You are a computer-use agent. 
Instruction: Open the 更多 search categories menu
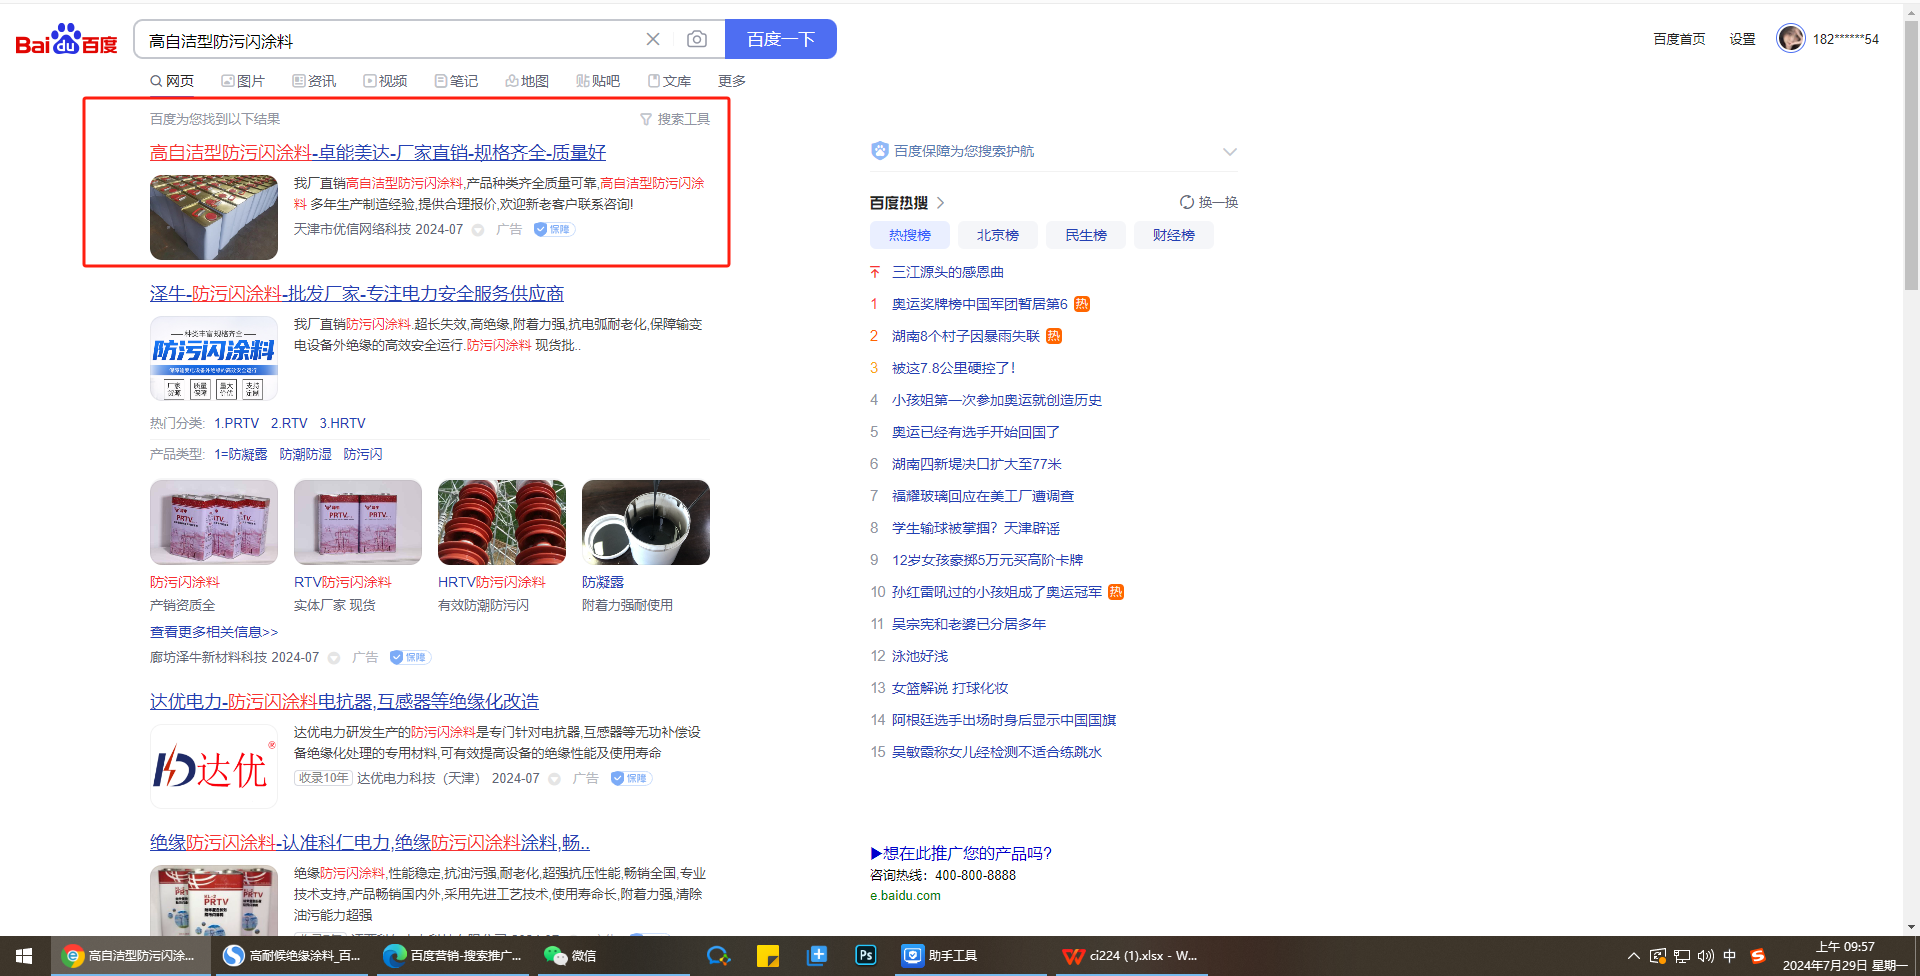731,81
